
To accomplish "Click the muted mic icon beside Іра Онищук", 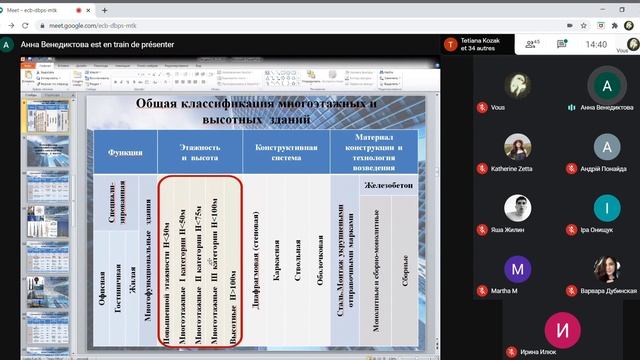I will click(x=571, y=230).
